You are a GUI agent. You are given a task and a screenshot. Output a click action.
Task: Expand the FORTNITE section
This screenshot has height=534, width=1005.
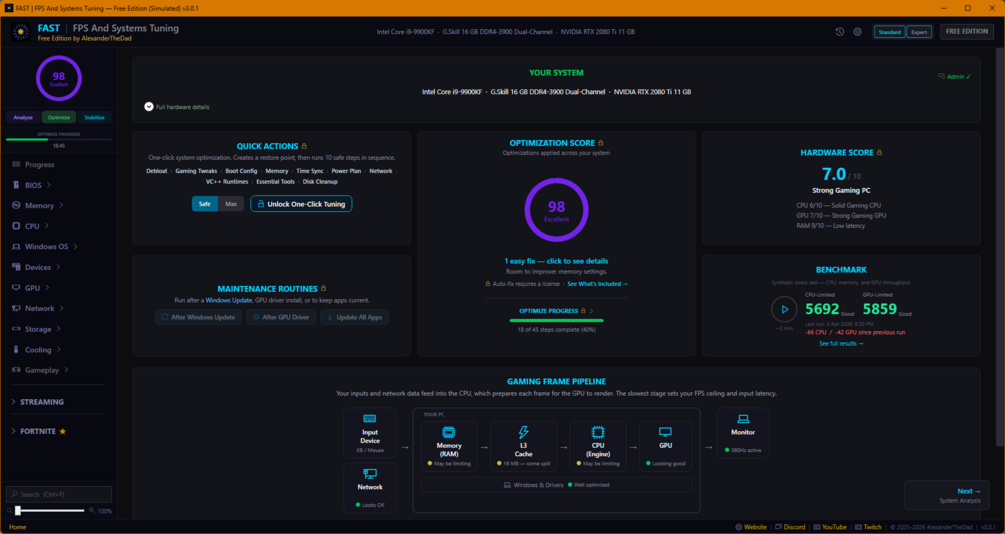click(38, 431)
